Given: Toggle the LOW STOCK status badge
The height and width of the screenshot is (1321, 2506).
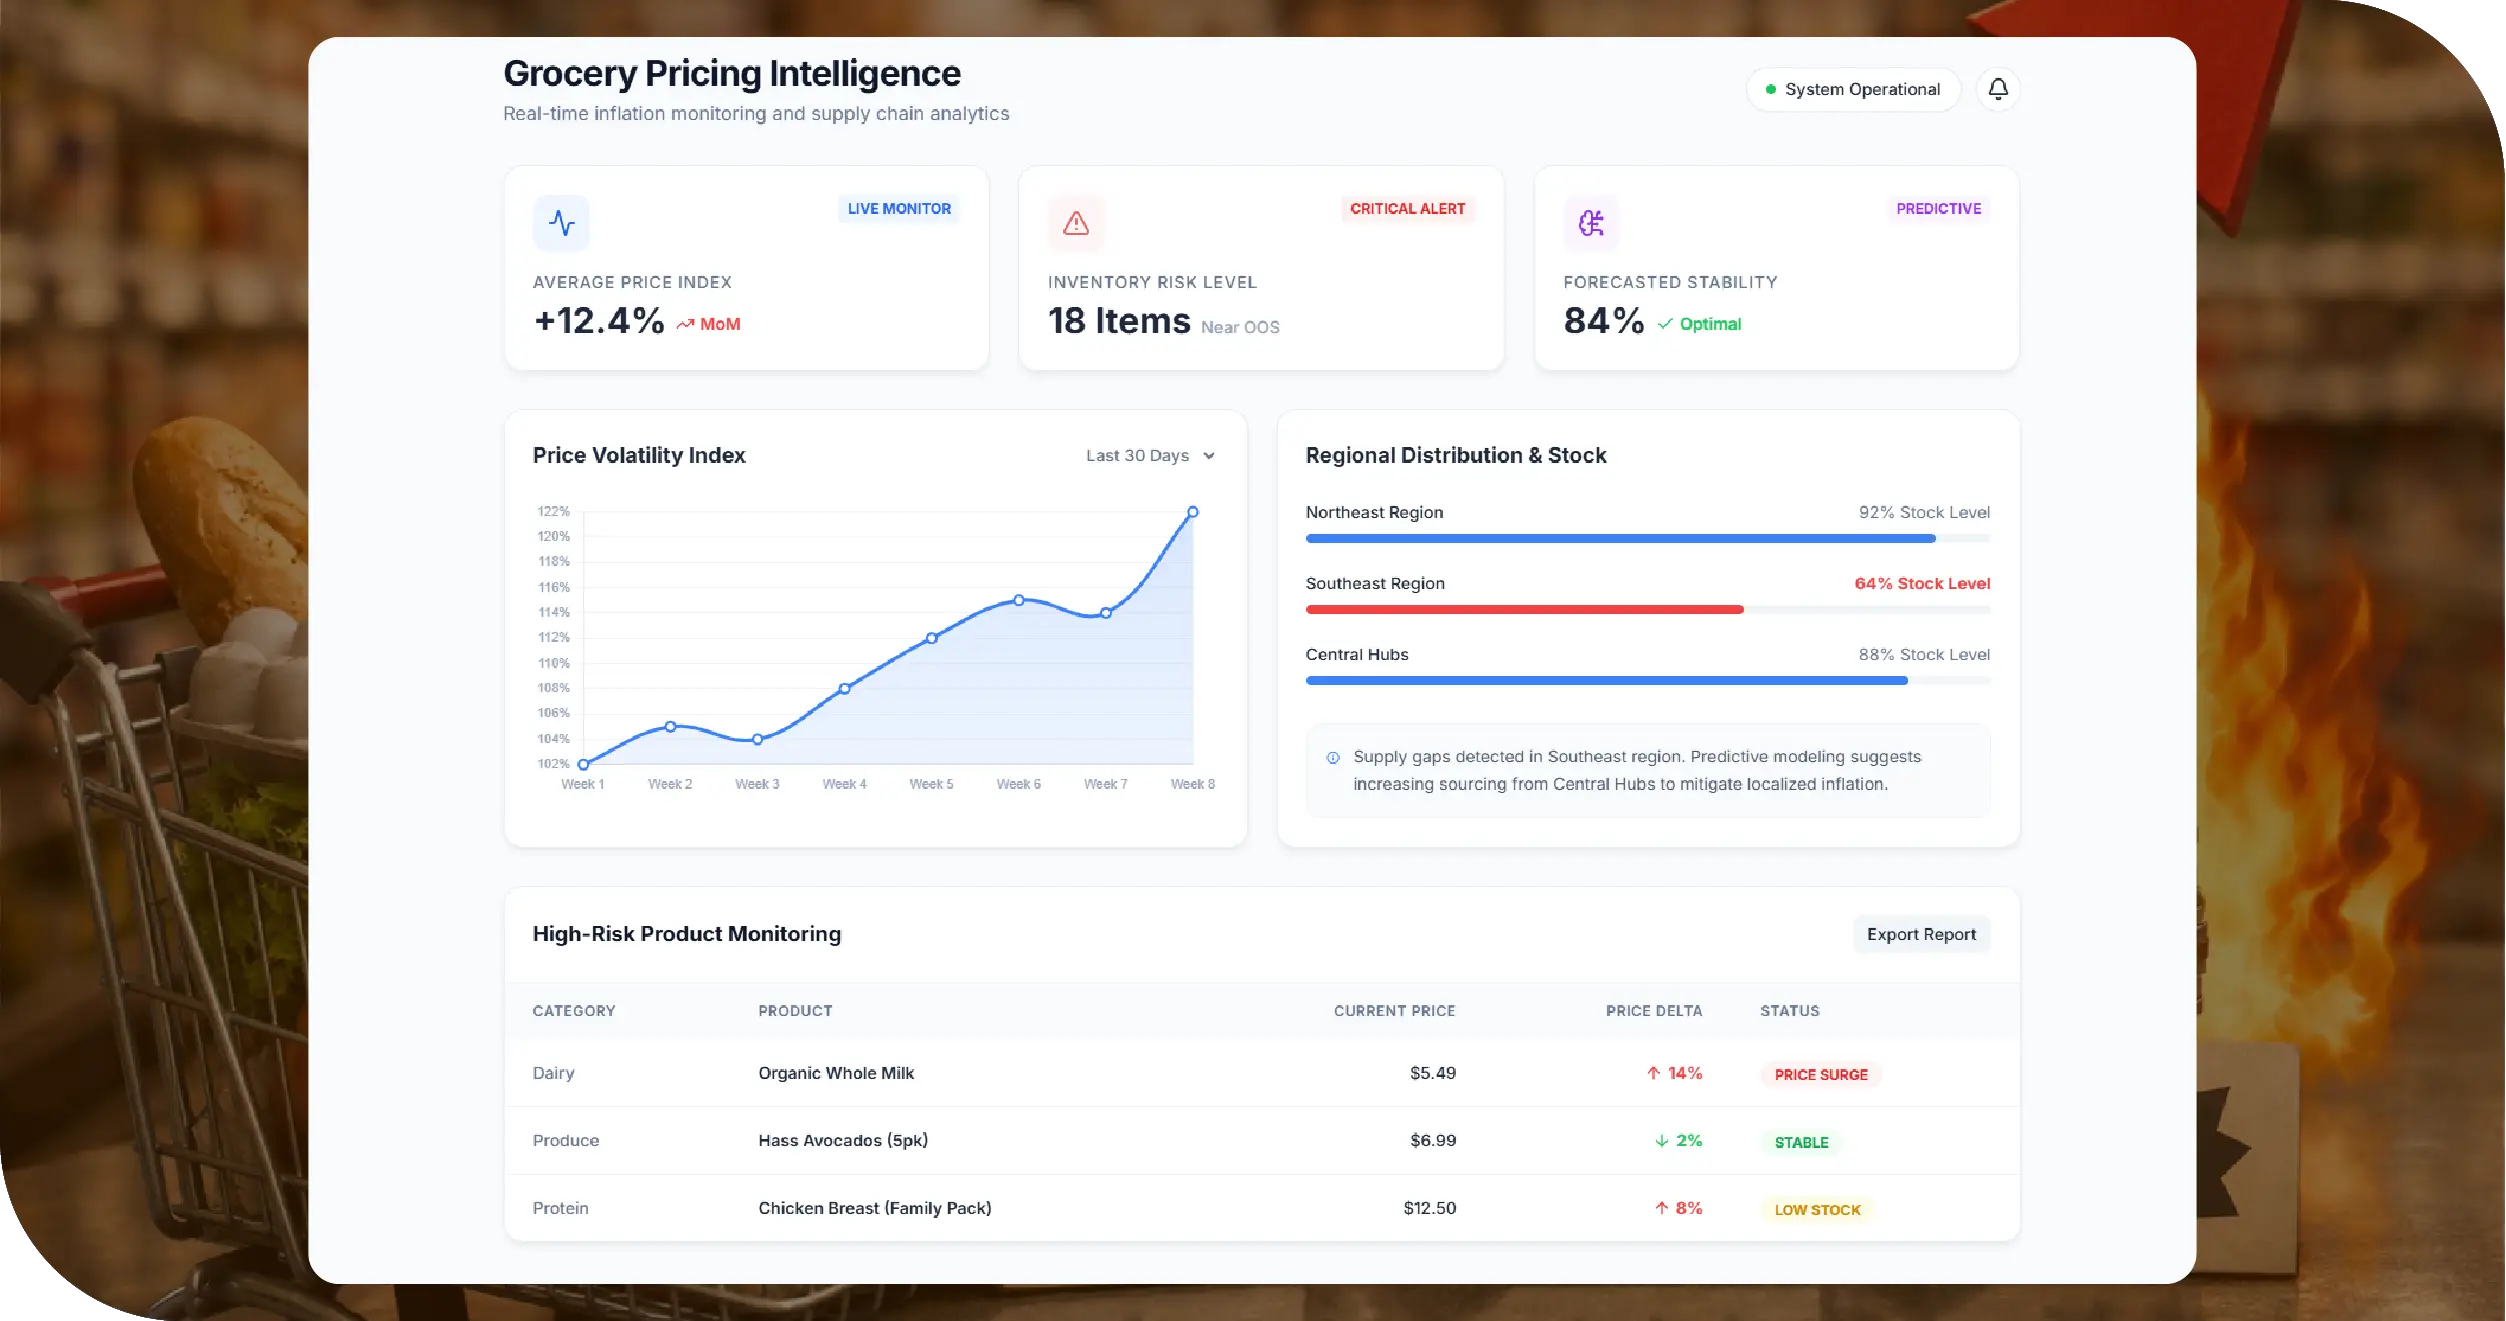Looking at the screenshot, I should coord(1817,1209).
